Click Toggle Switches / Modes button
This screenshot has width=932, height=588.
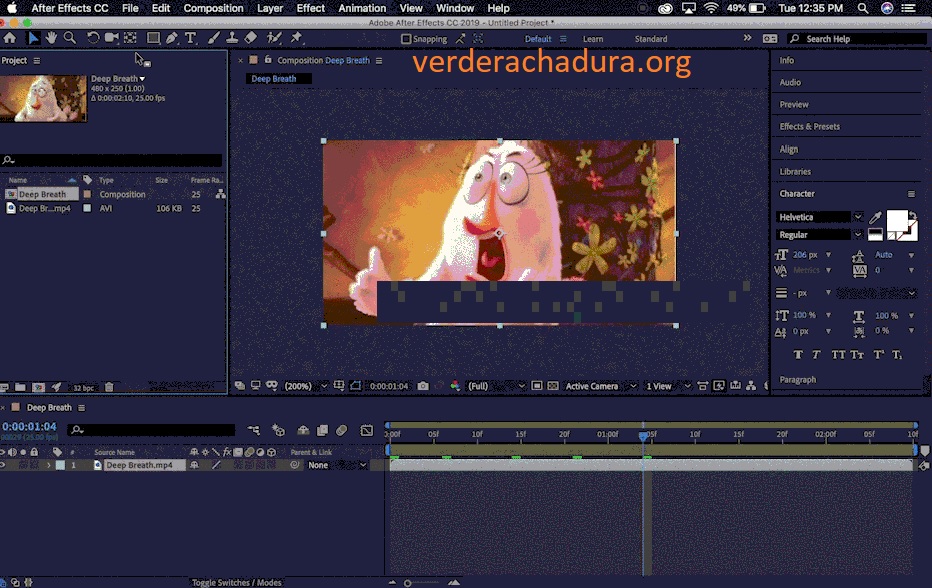(237, 583)
